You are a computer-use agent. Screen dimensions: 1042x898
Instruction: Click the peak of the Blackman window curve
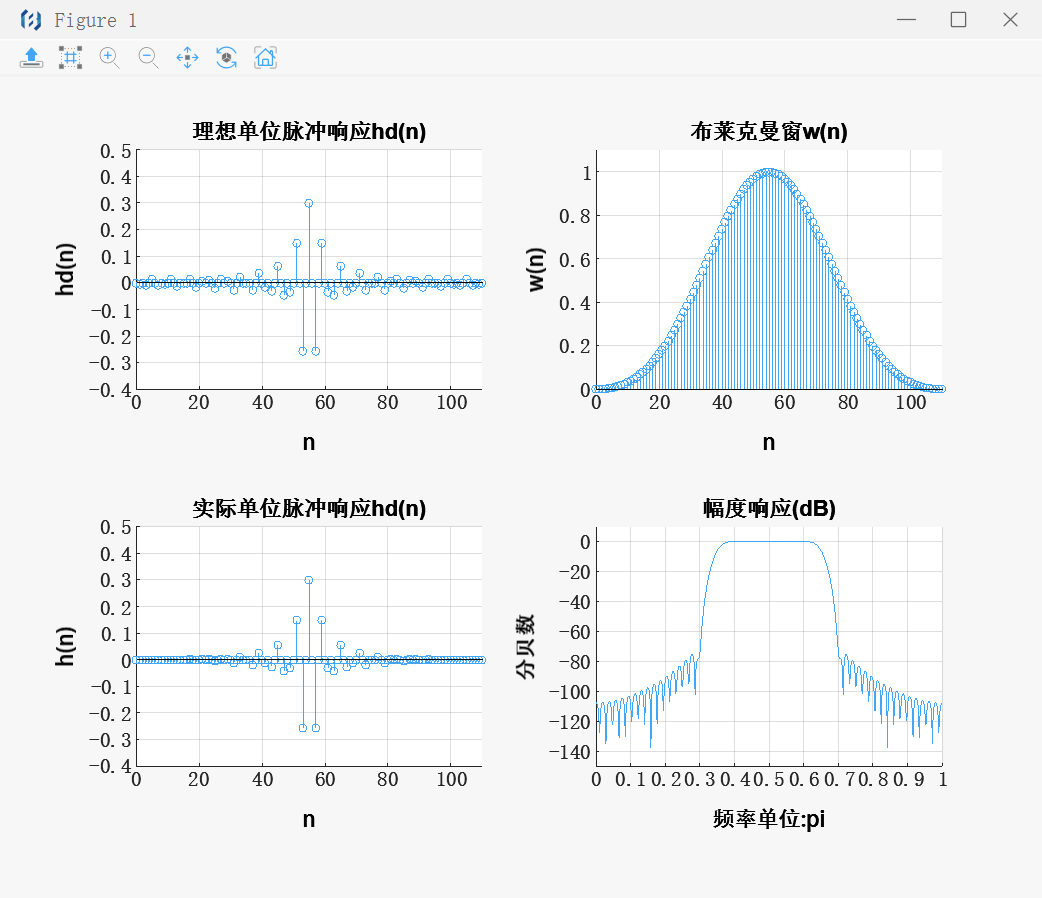tap(768, 172)
